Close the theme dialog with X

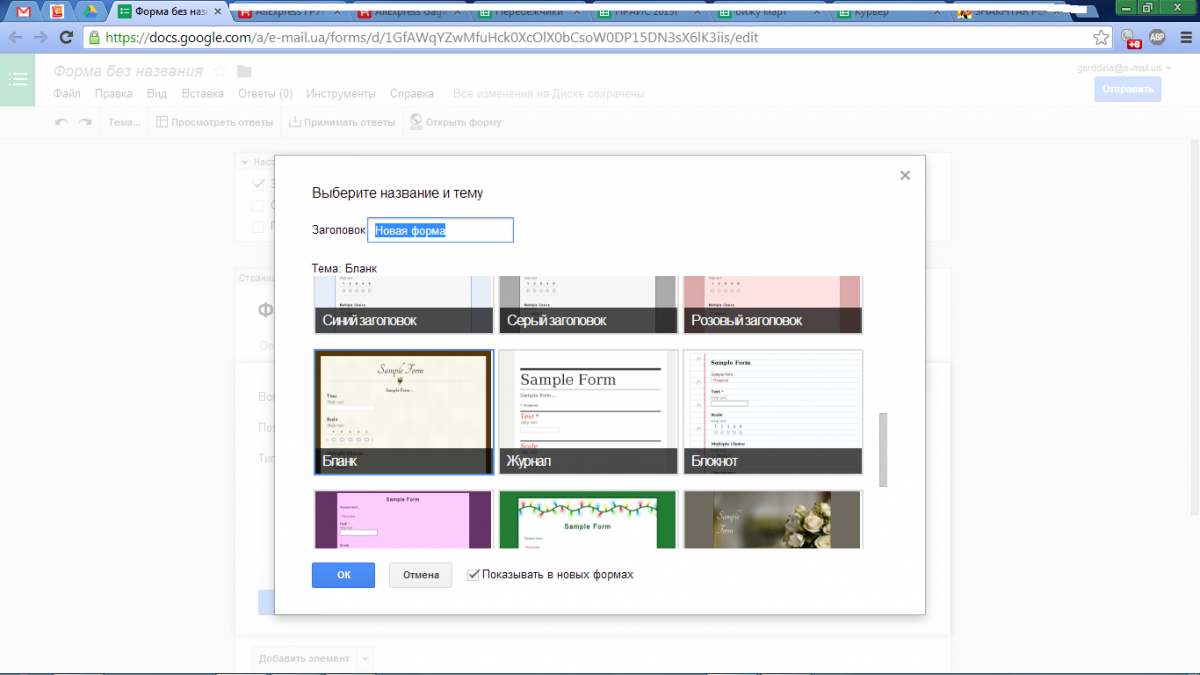click(x=905, y=175)
